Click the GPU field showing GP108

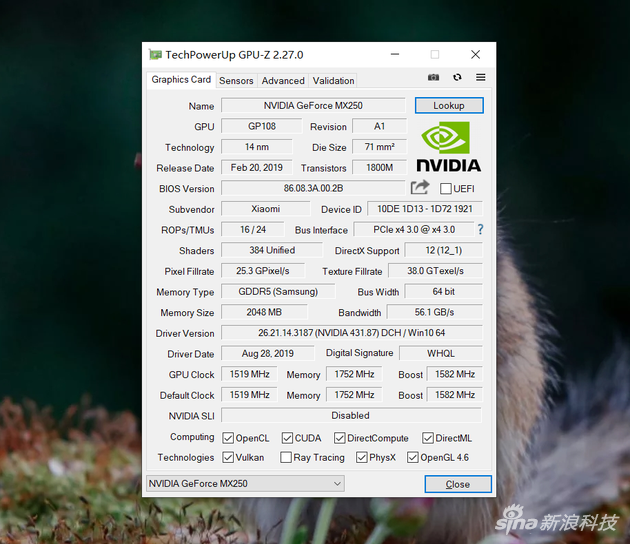(x=262, y=126)
